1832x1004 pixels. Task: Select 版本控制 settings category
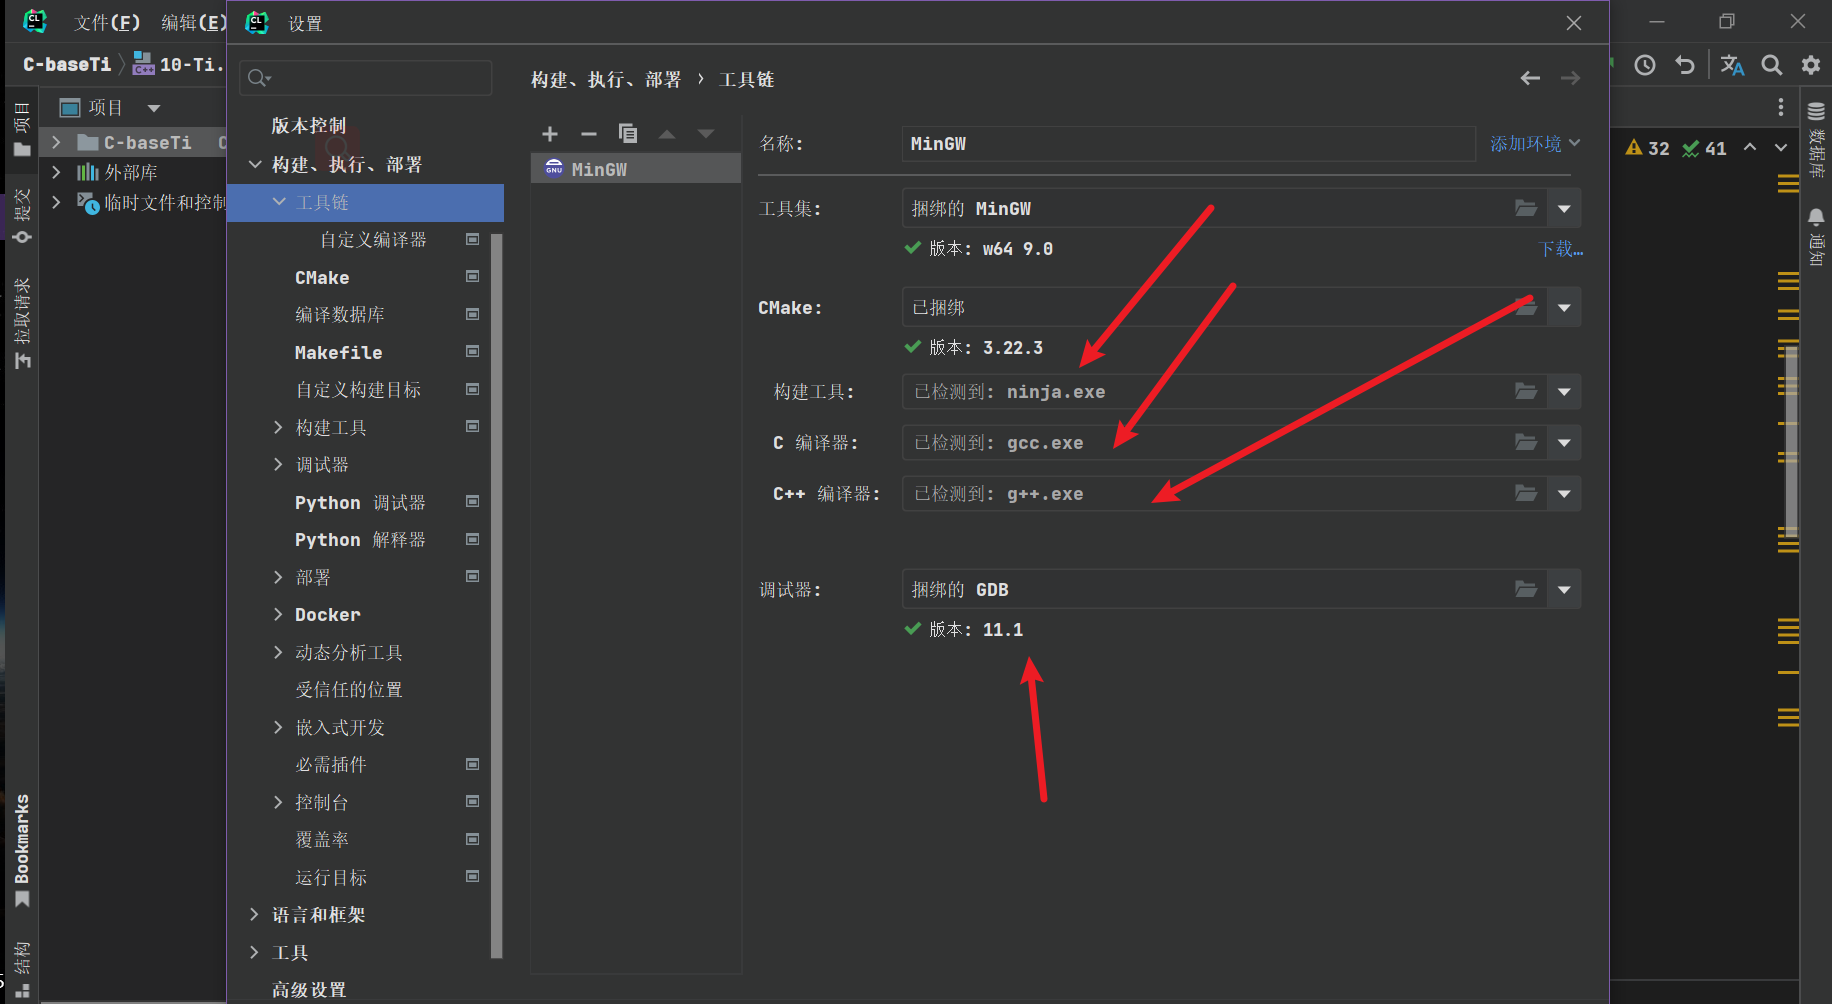[x=309, y=125]
